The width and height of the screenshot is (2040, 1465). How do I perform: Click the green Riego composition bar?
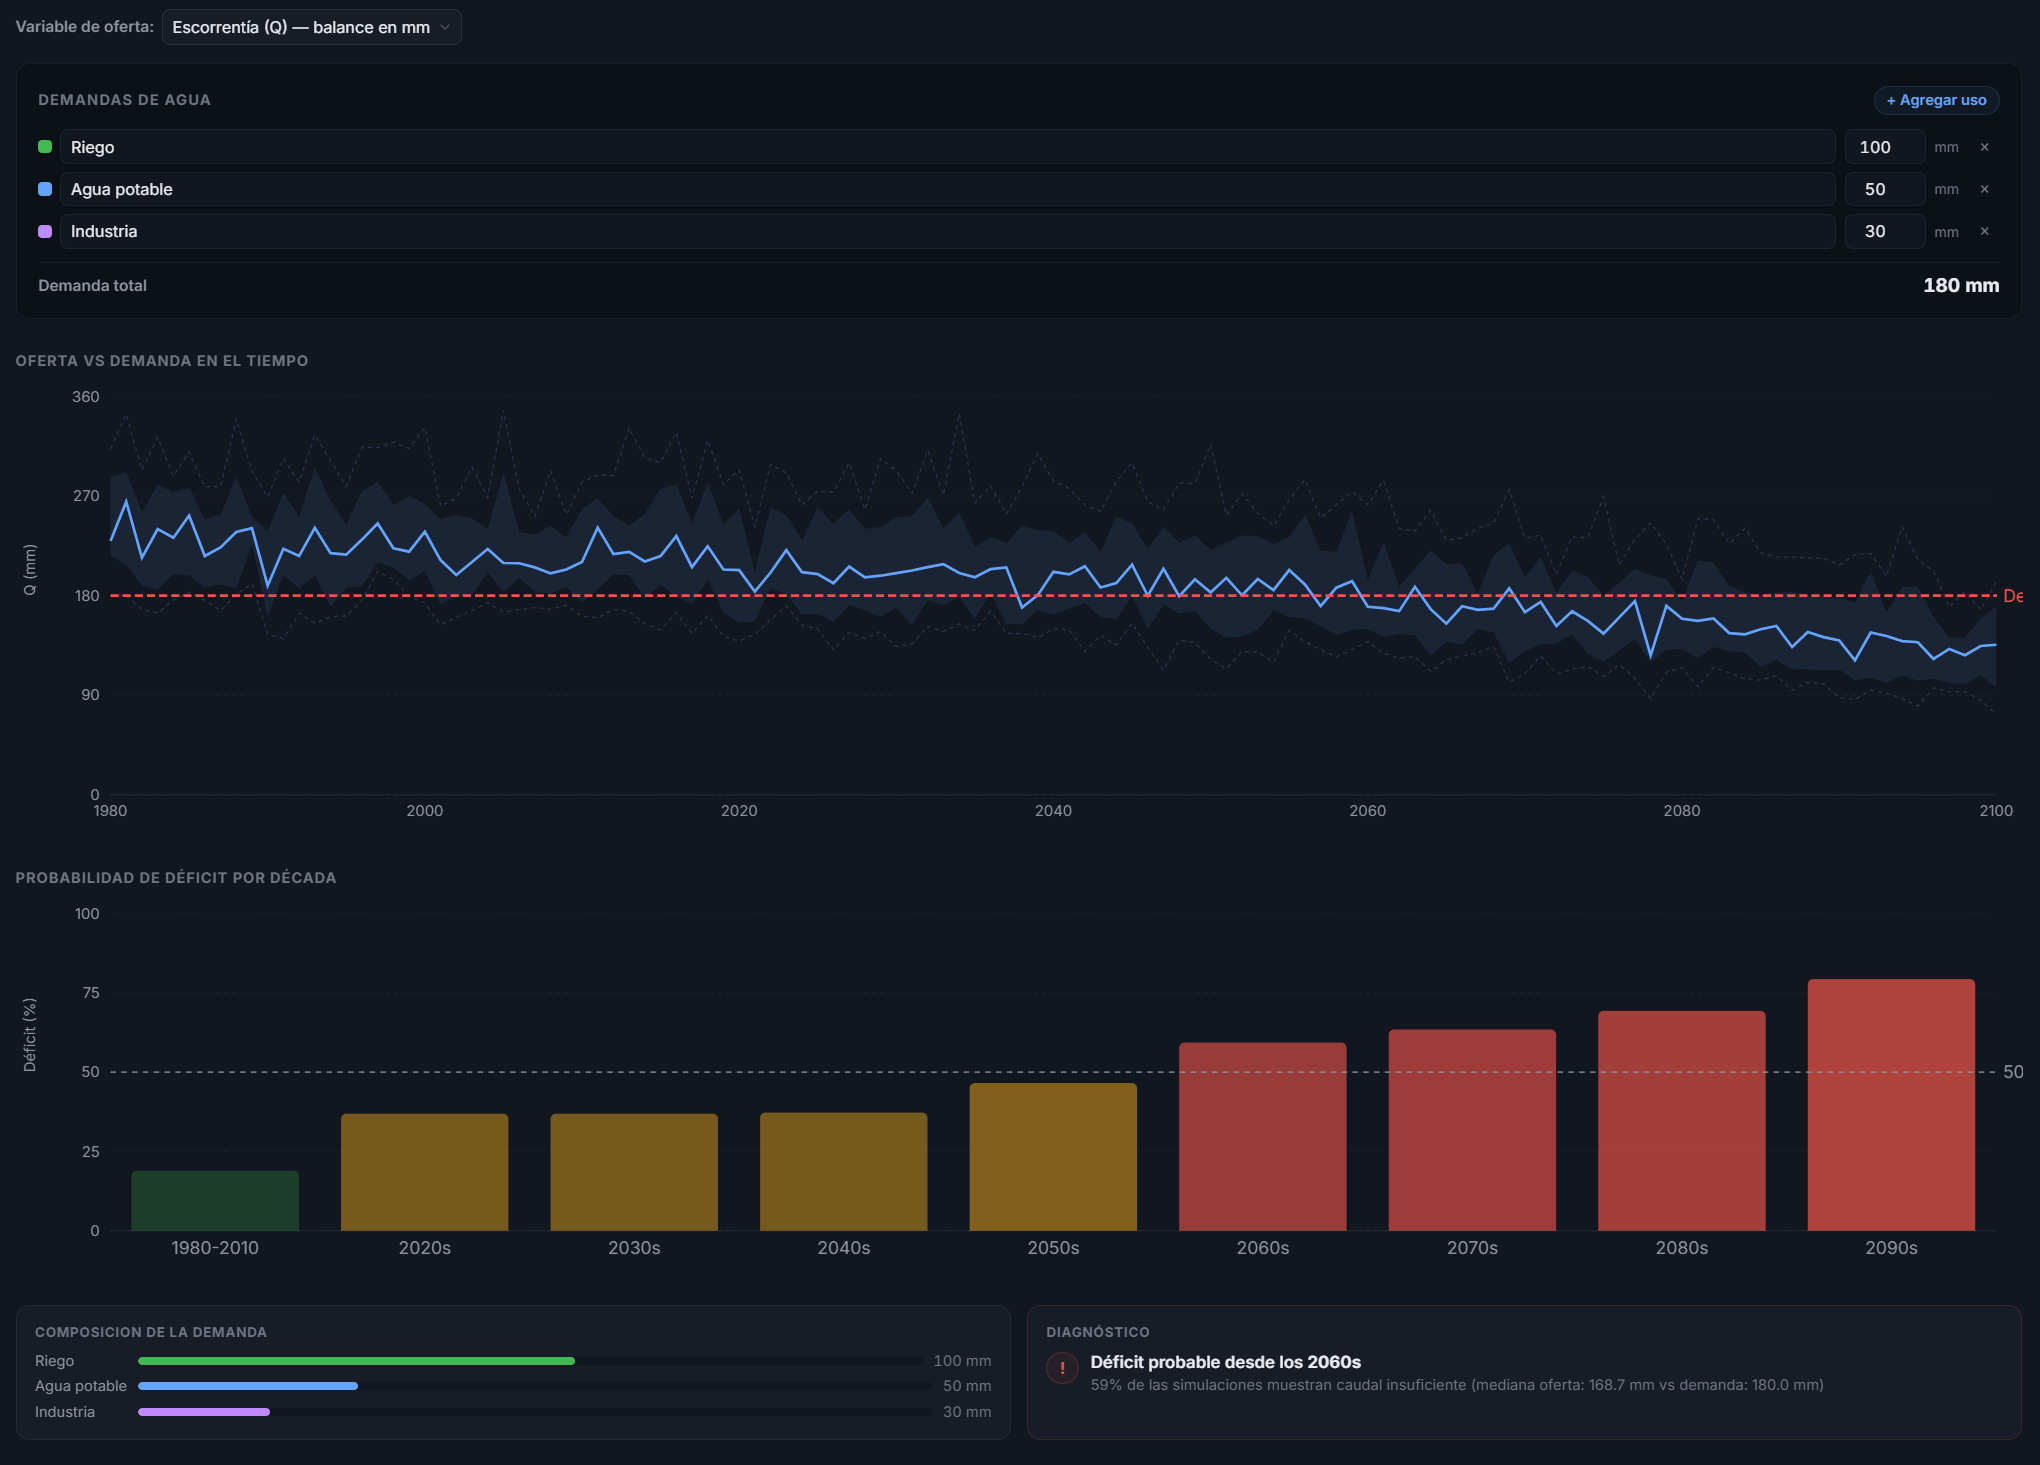coord(356,1361)
